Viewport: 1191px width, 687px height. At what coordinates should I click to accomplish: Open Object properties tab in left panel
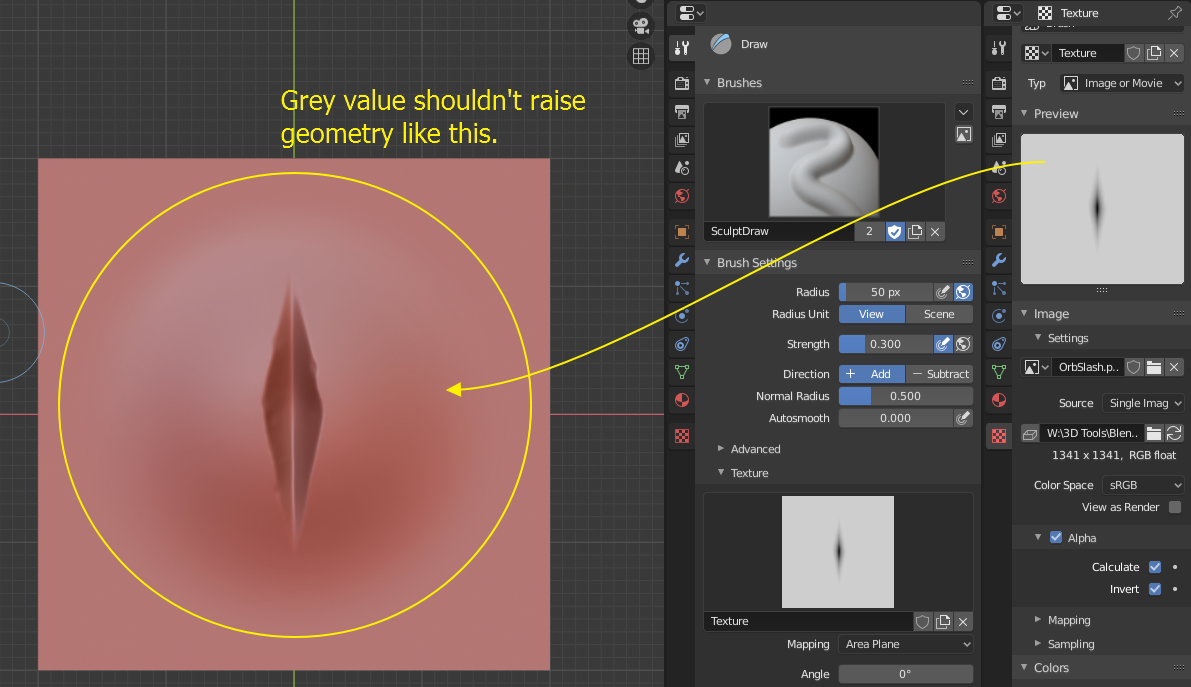[x=682, y=231]
